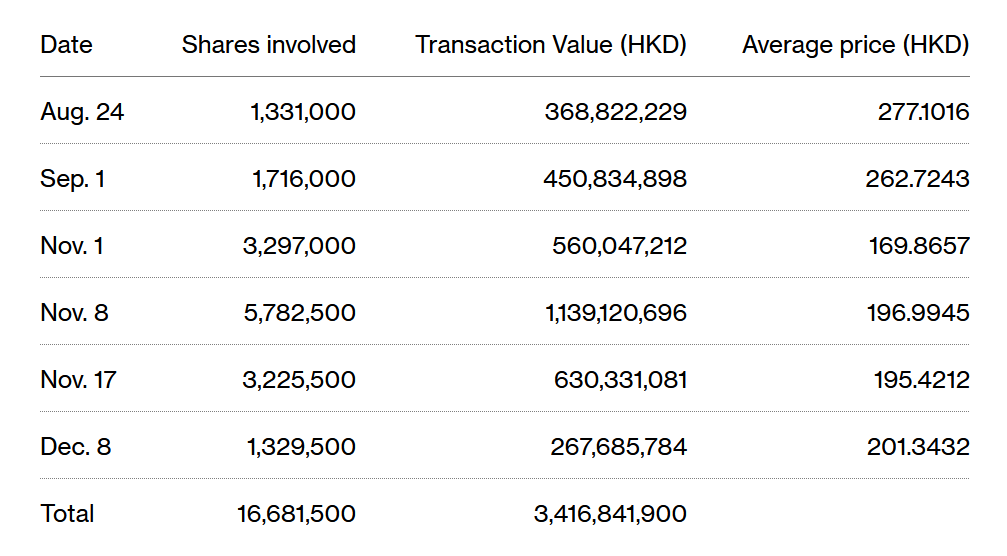
Task: Select the Sep. 1 date cell
Action: click(x=73, y=179)
